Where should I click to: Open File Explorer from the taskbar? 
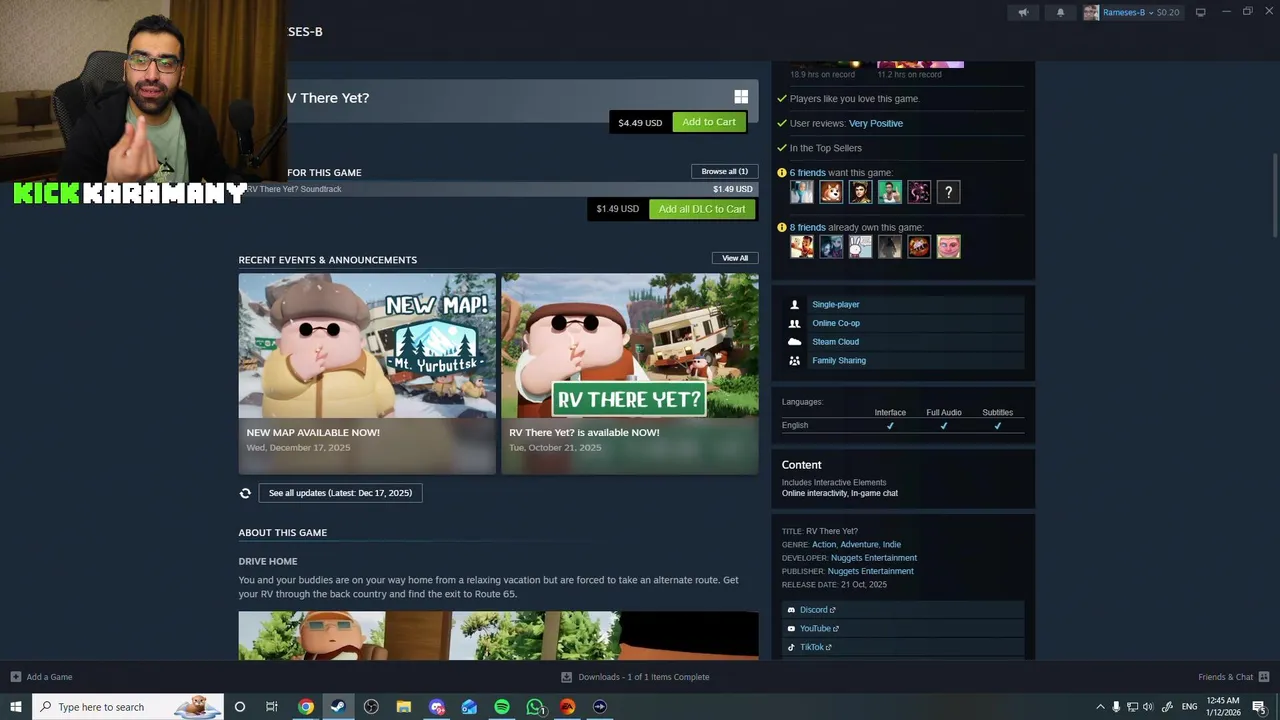(404, 707)
